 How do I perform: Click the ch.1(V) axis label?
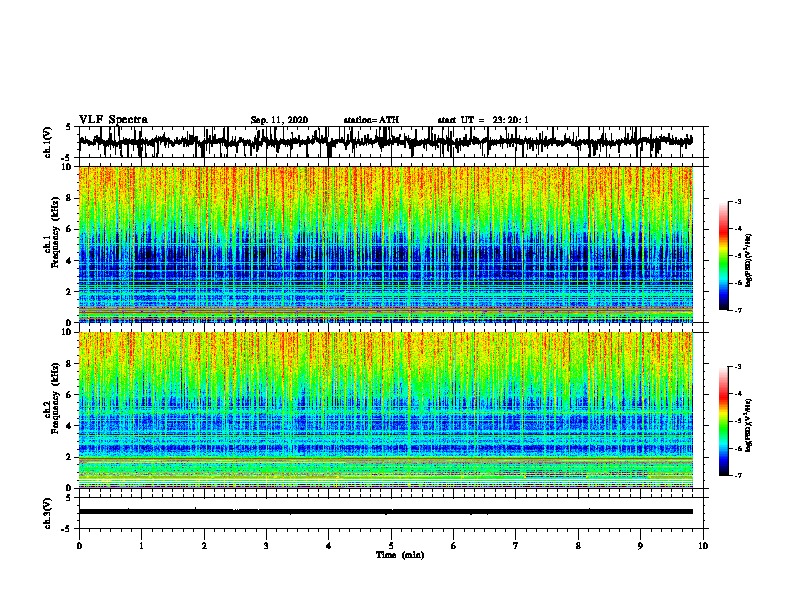coord(48,142)
